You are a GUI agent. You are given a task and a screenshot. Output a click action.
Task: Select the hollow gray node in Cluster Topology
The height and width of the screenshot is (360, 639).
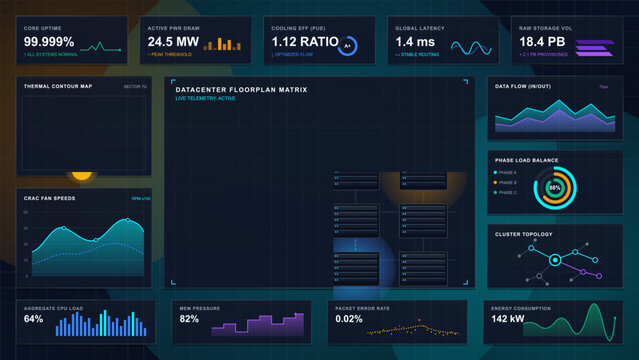pos(539,276)
